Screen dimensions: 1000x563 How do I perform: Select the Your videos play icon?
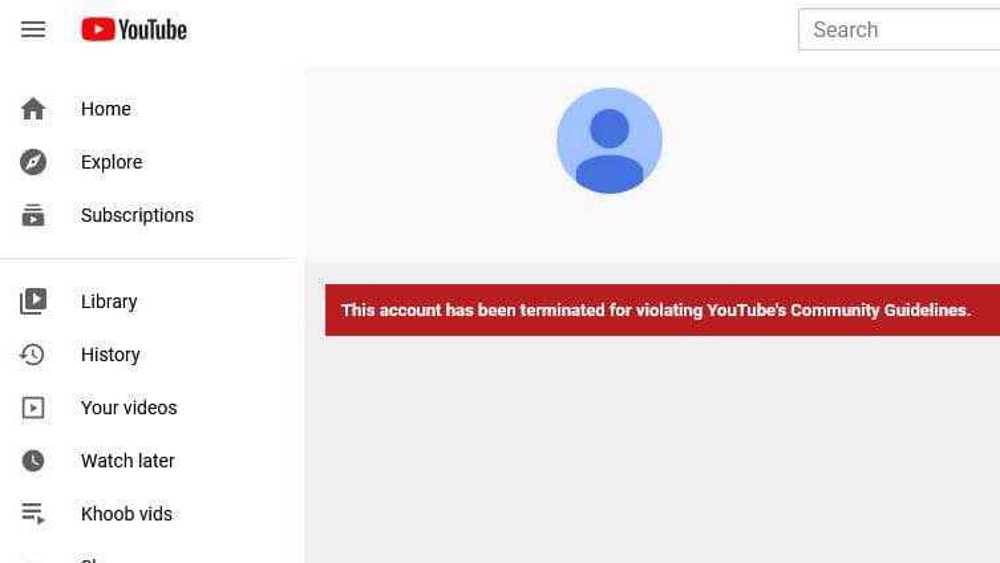point(33,408)
